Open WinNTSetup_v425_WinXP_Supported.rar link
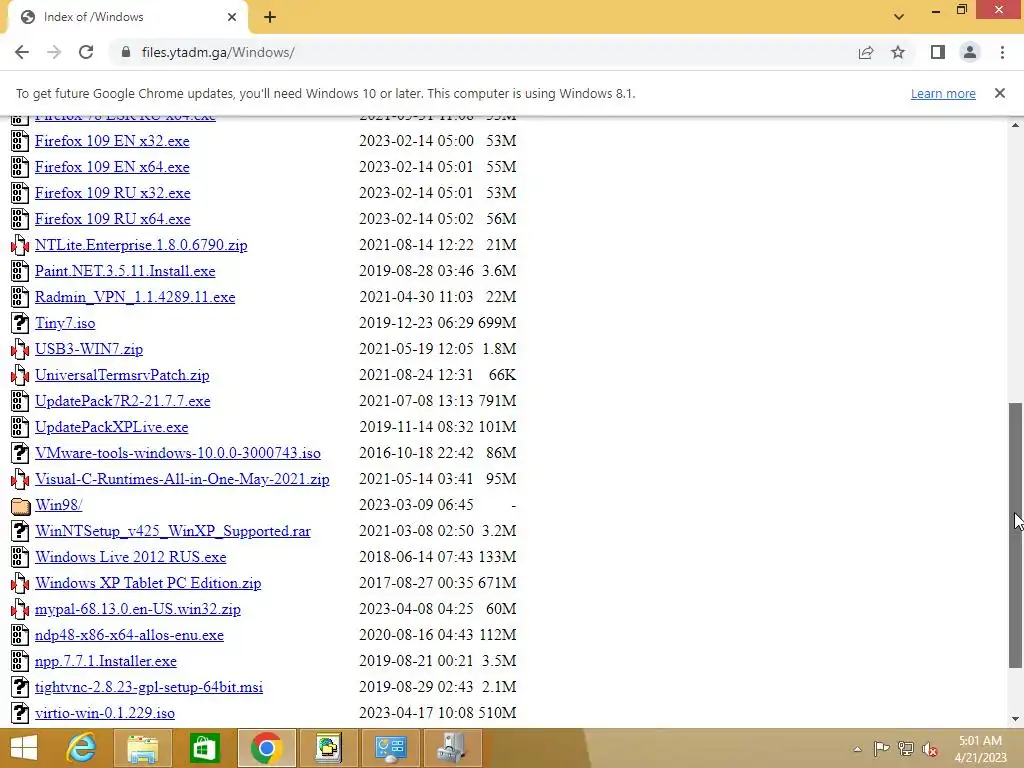 pyautogui.click(x=173, y=531)
